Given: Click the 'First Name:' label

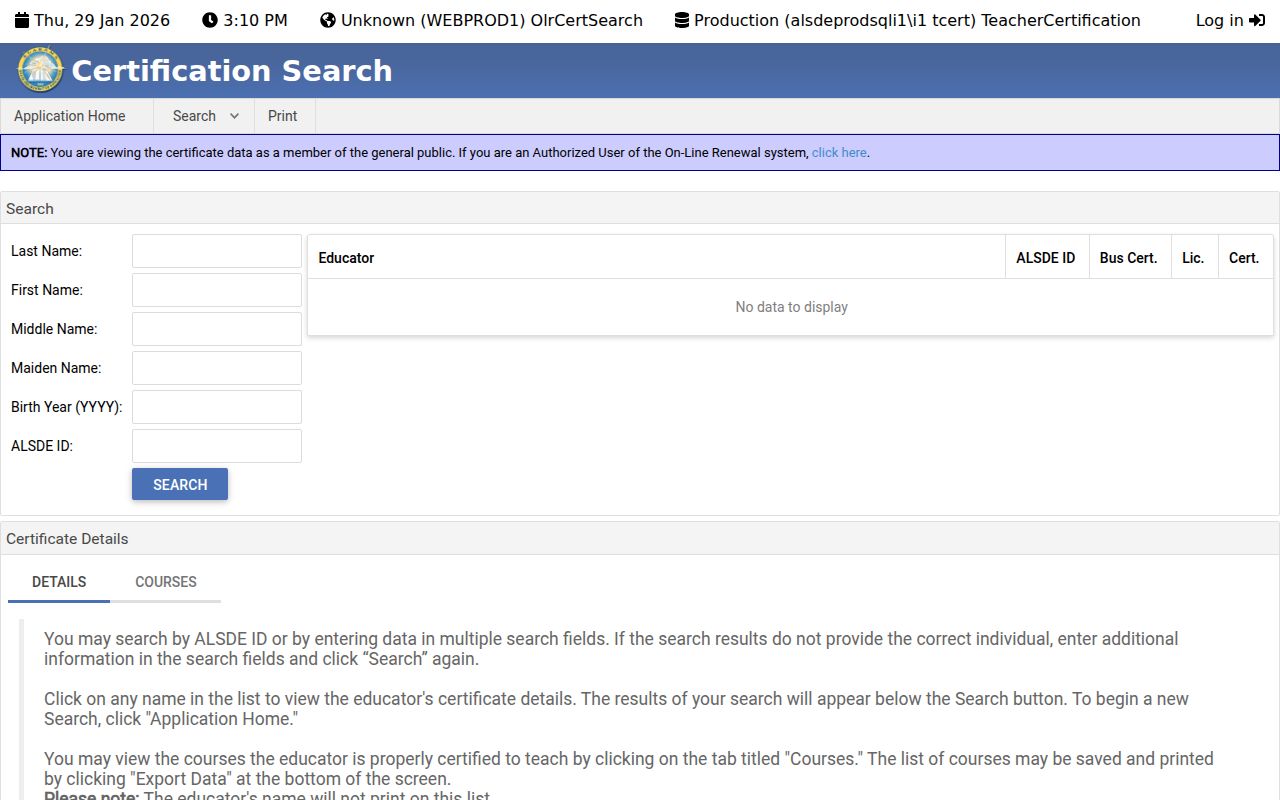Looking at the screenshot, I should click(x=47, y=290).
